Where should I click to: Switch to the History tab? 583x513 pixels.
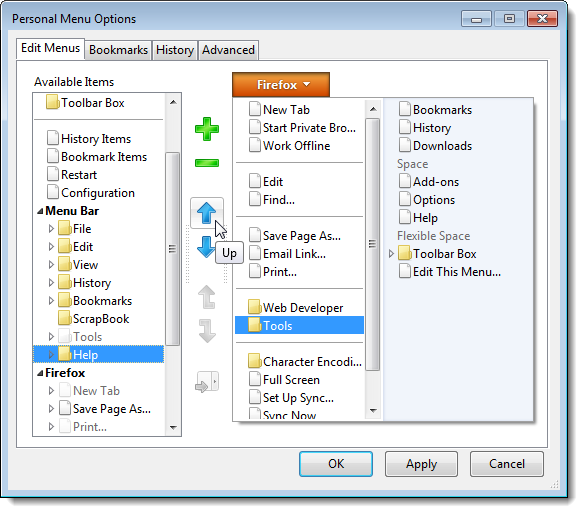point(175,50)
